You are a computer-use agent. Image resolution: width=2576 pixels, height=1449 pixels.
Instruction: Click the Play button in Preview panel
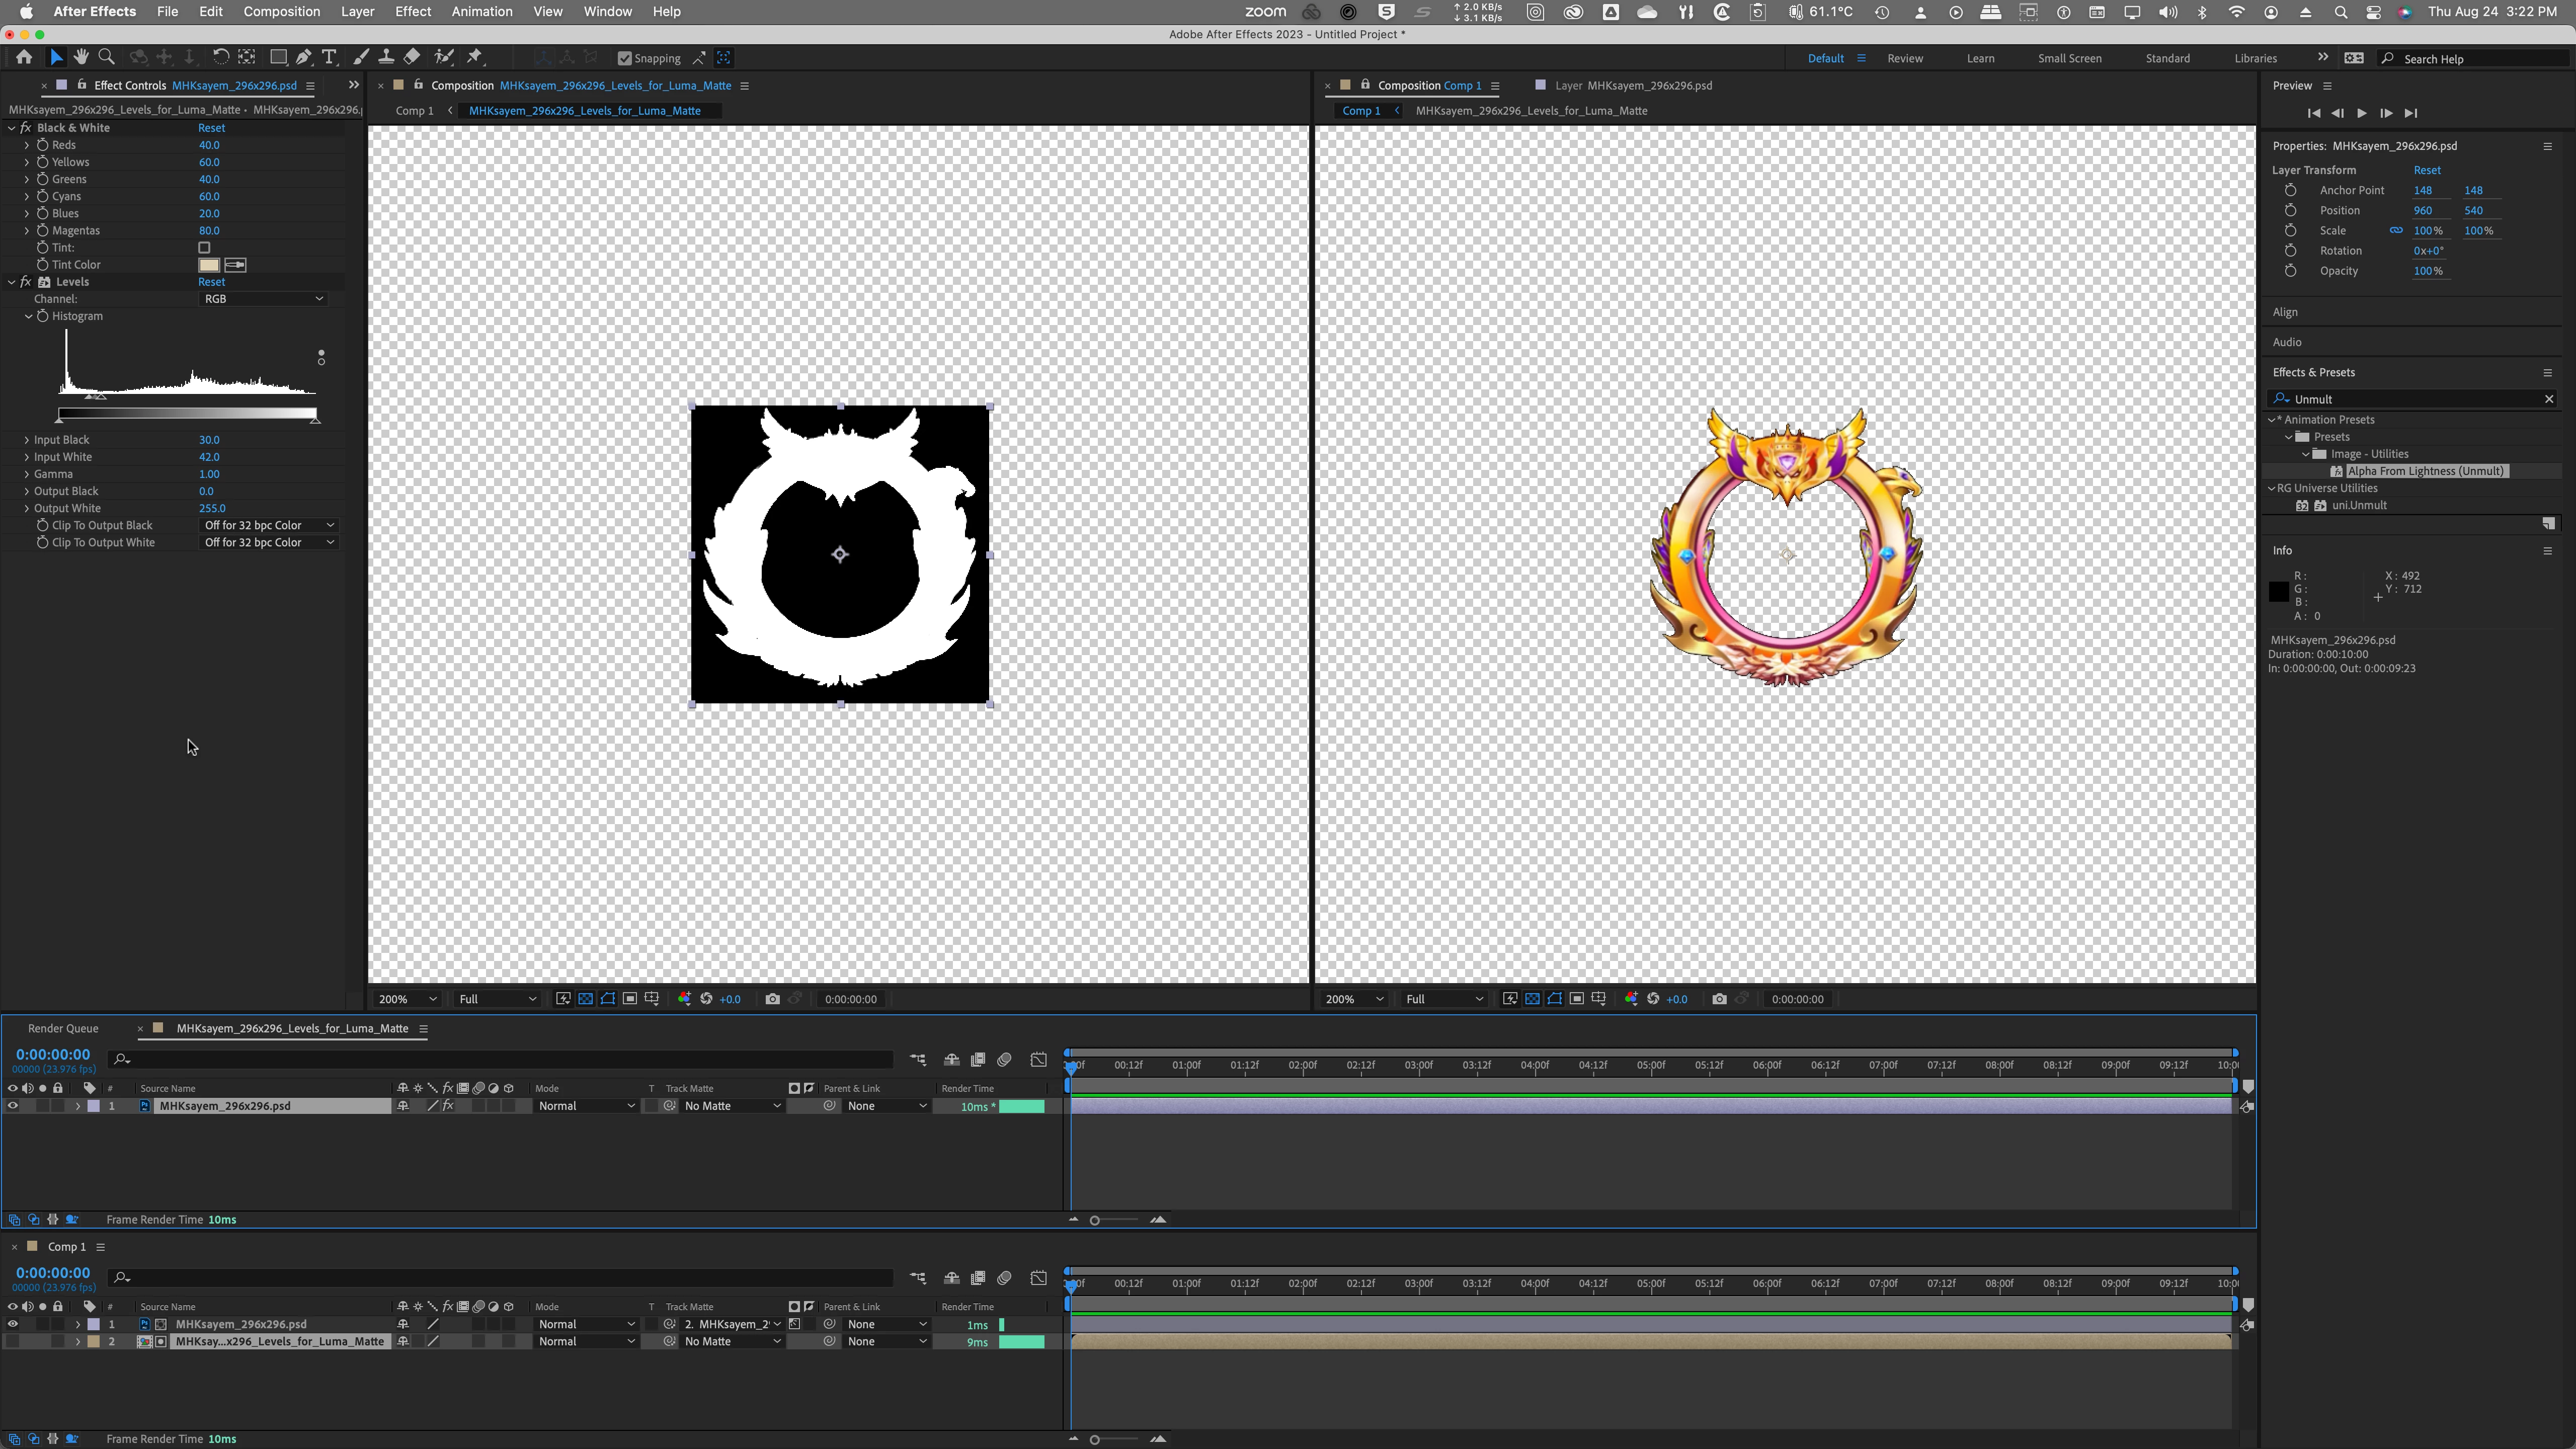click(2361, 113)
